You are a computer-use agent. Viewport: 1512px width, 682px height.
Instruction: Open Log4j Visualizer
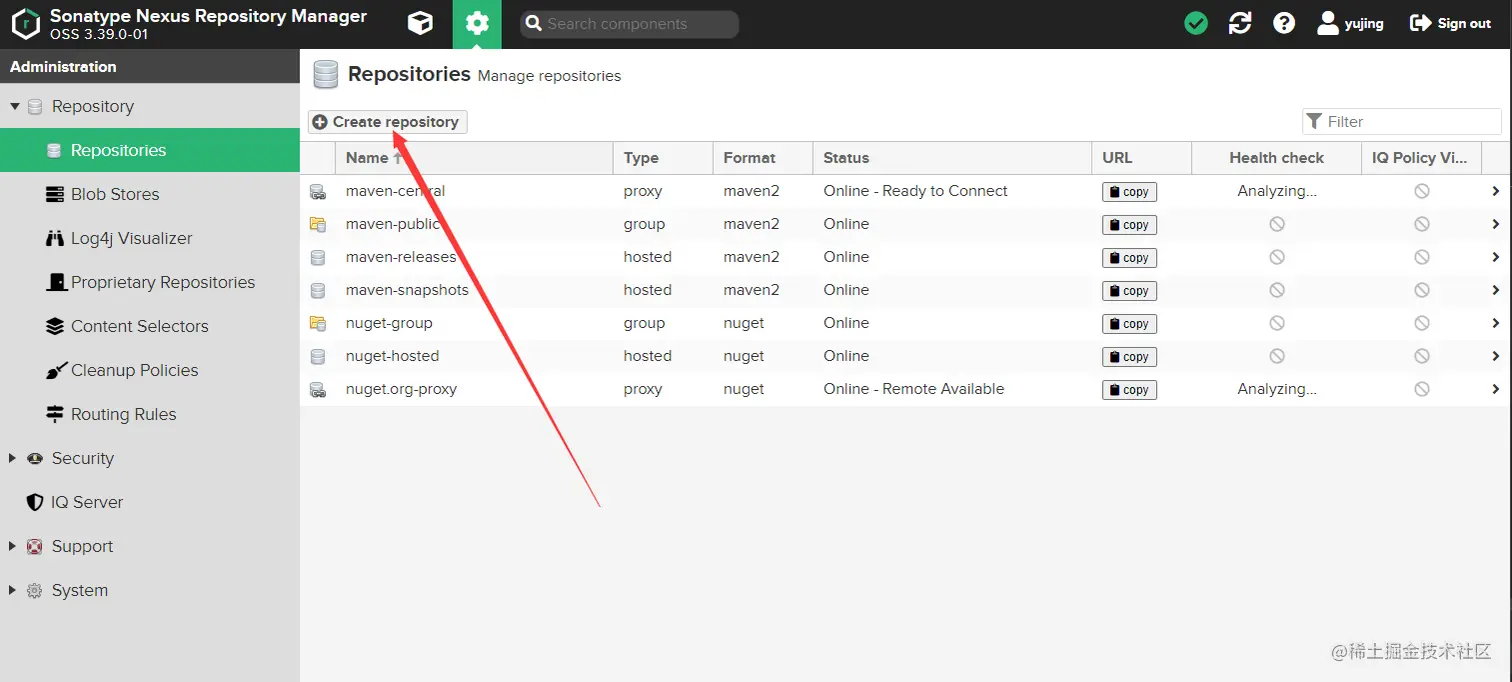pos(150,238)
